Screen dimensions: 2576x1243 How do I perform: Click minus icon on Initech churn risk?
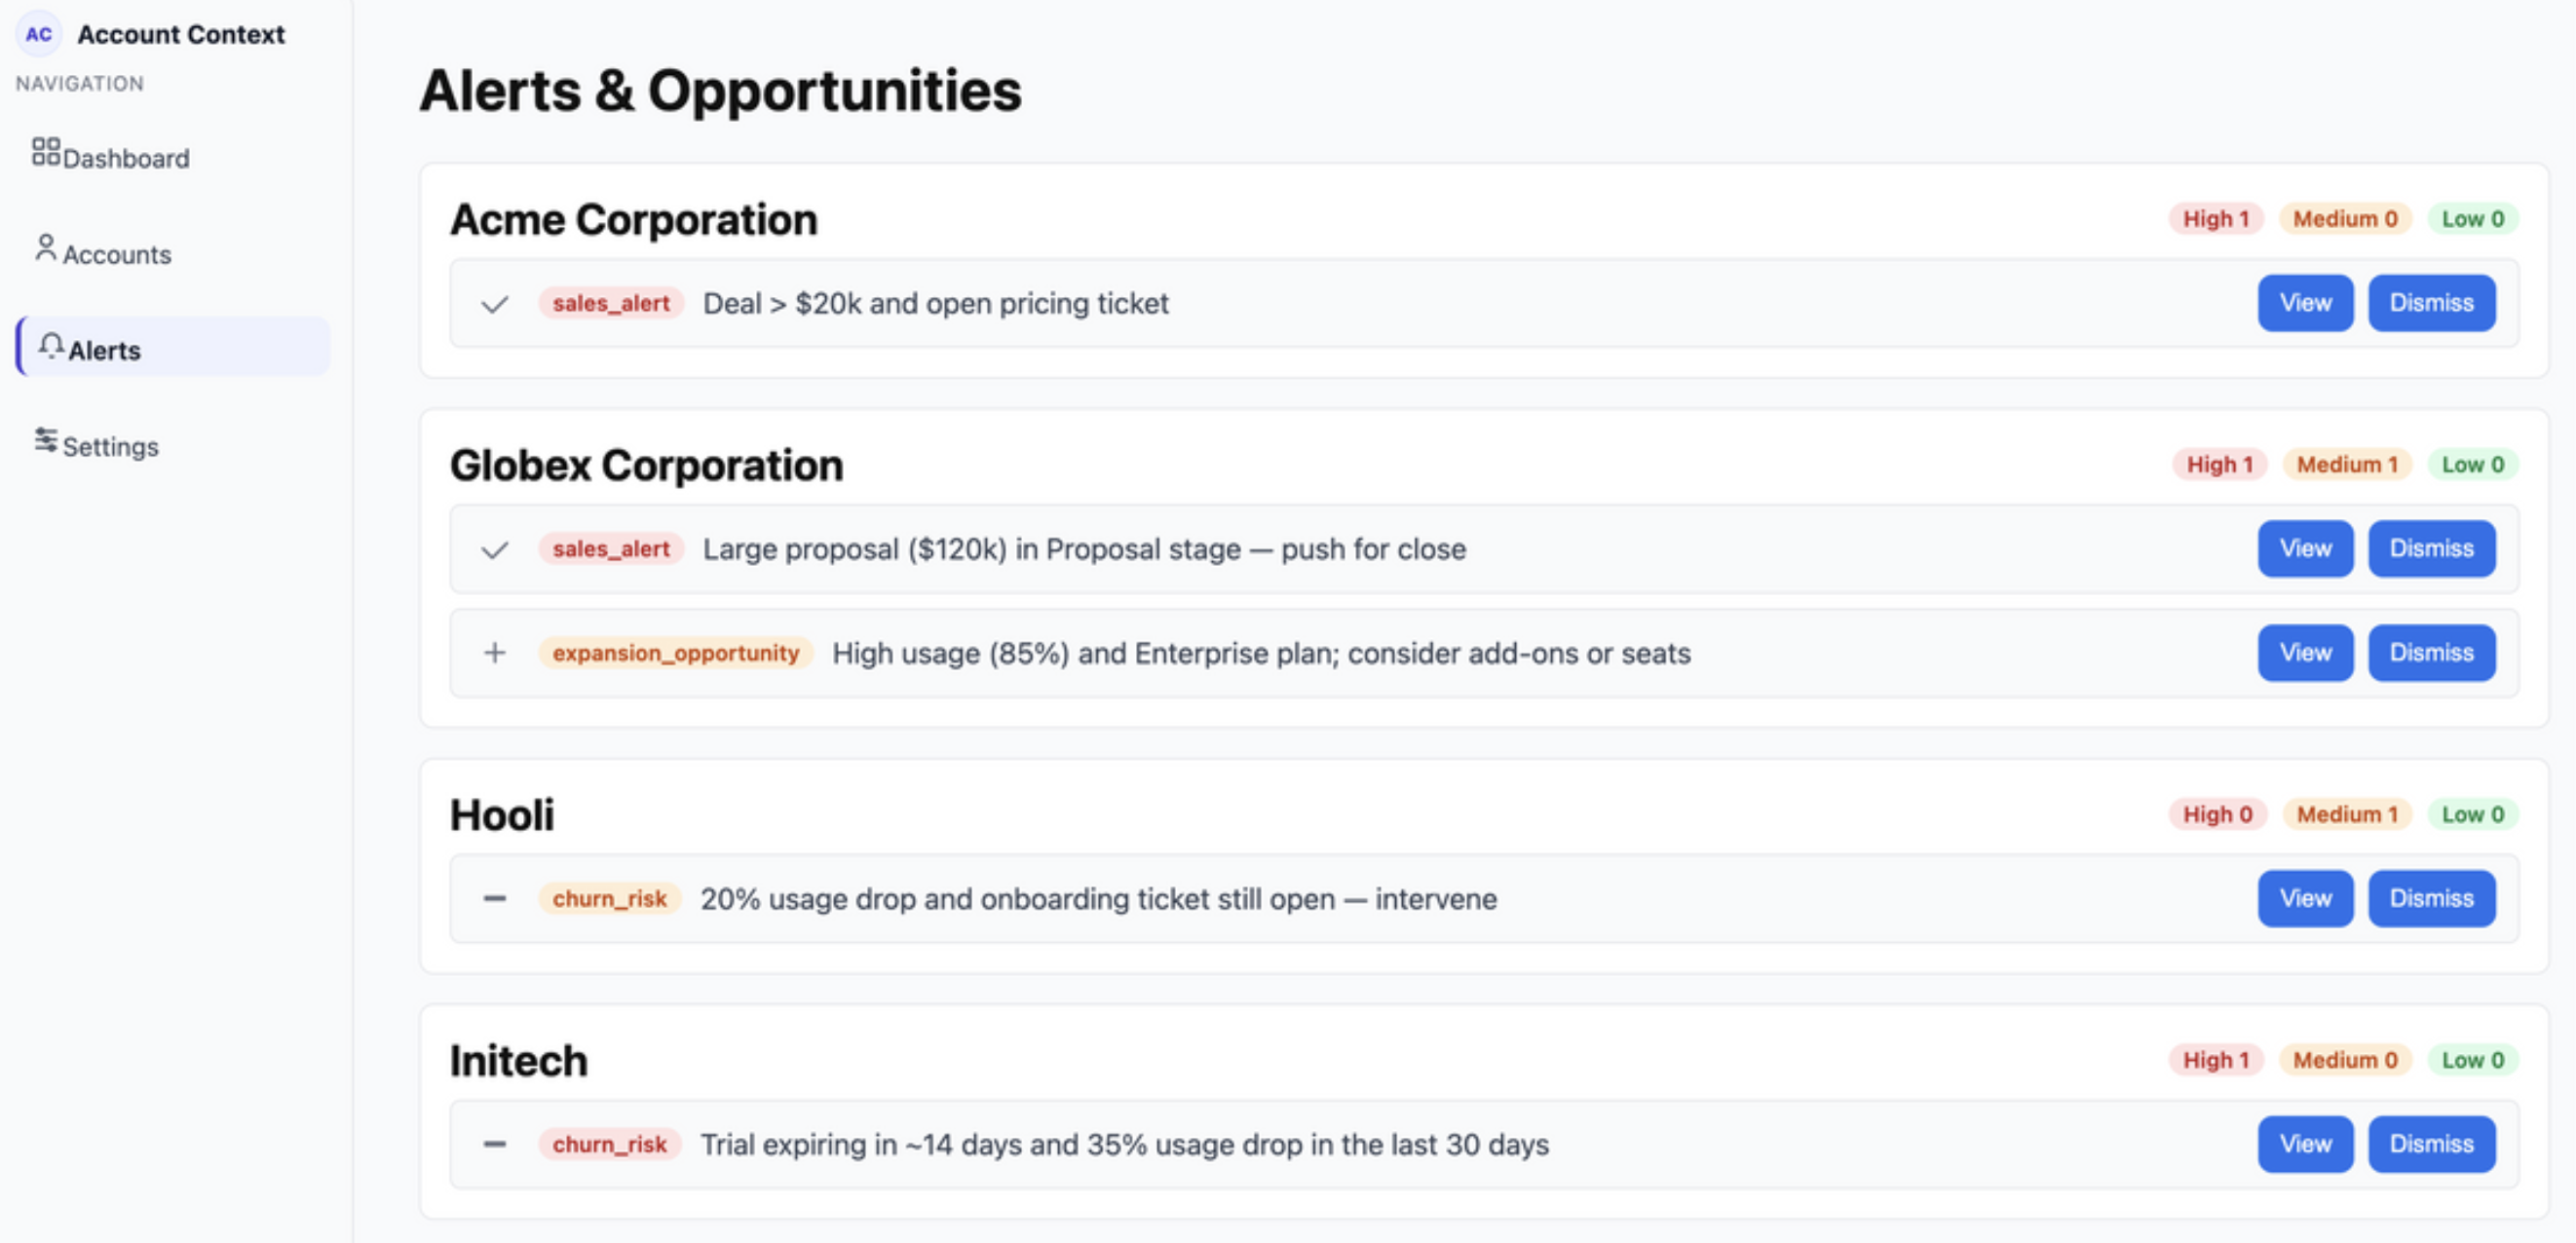pos(495,1144)
